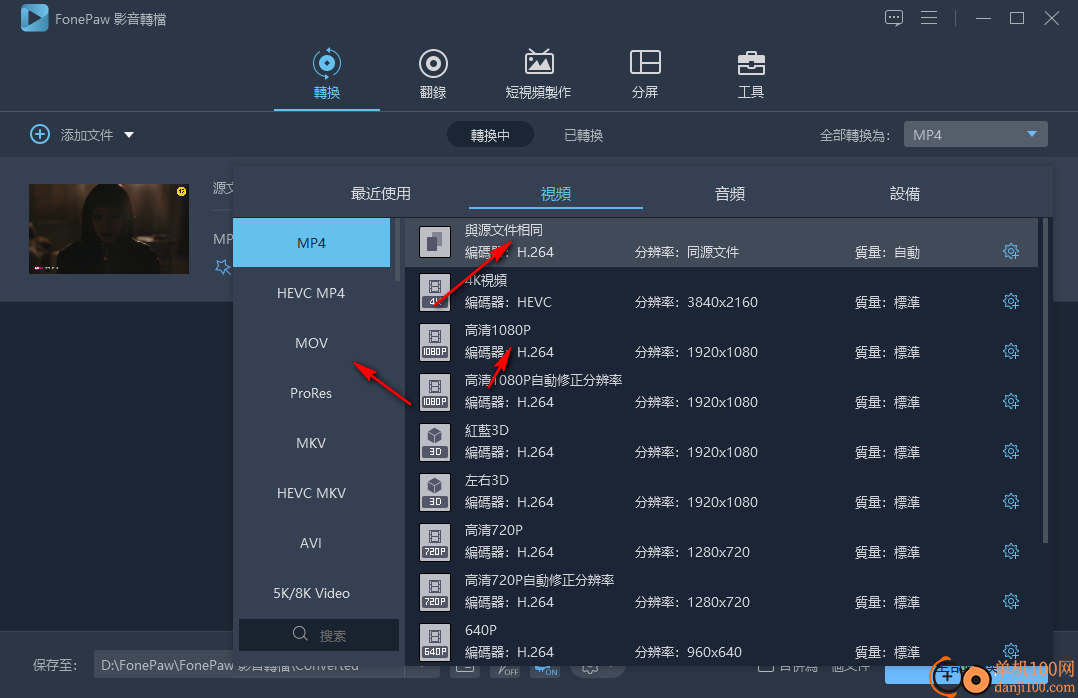This screenshot has width=1078, height=698.
Task: Click the 640P preset icon
Action: 434,642
